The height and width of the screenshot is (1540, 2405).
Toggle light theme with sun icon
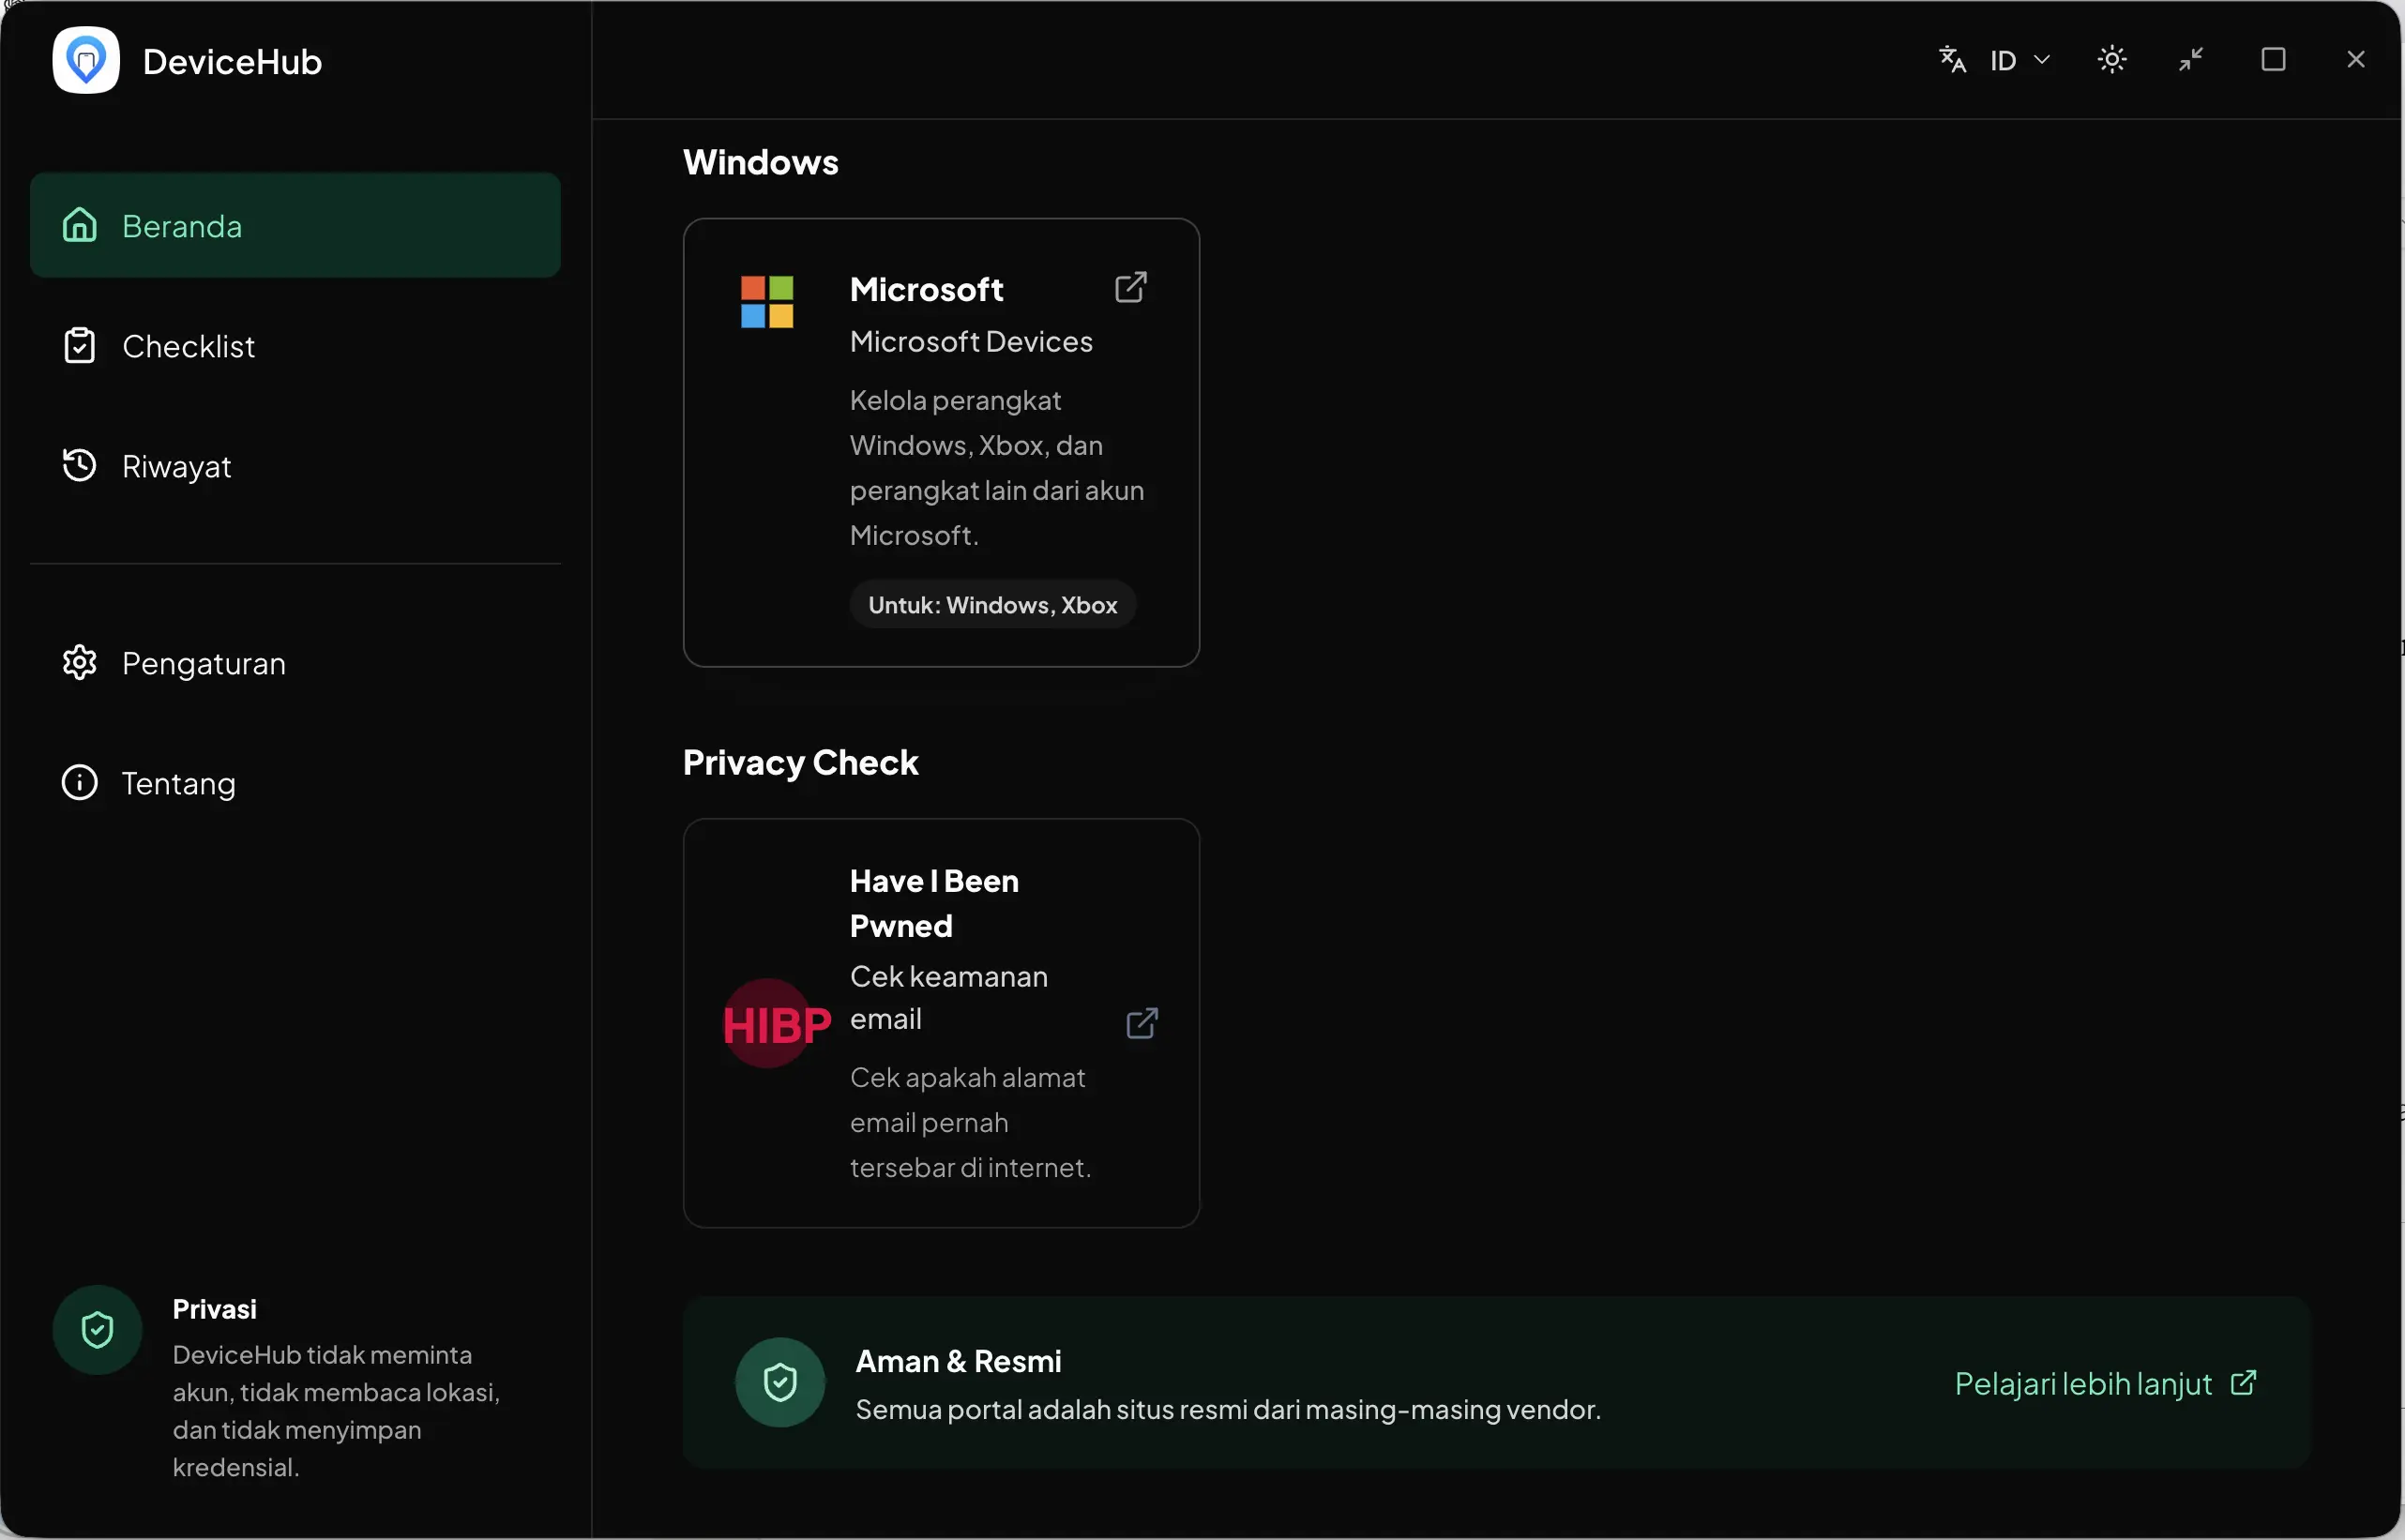(x=2112, y=60)
